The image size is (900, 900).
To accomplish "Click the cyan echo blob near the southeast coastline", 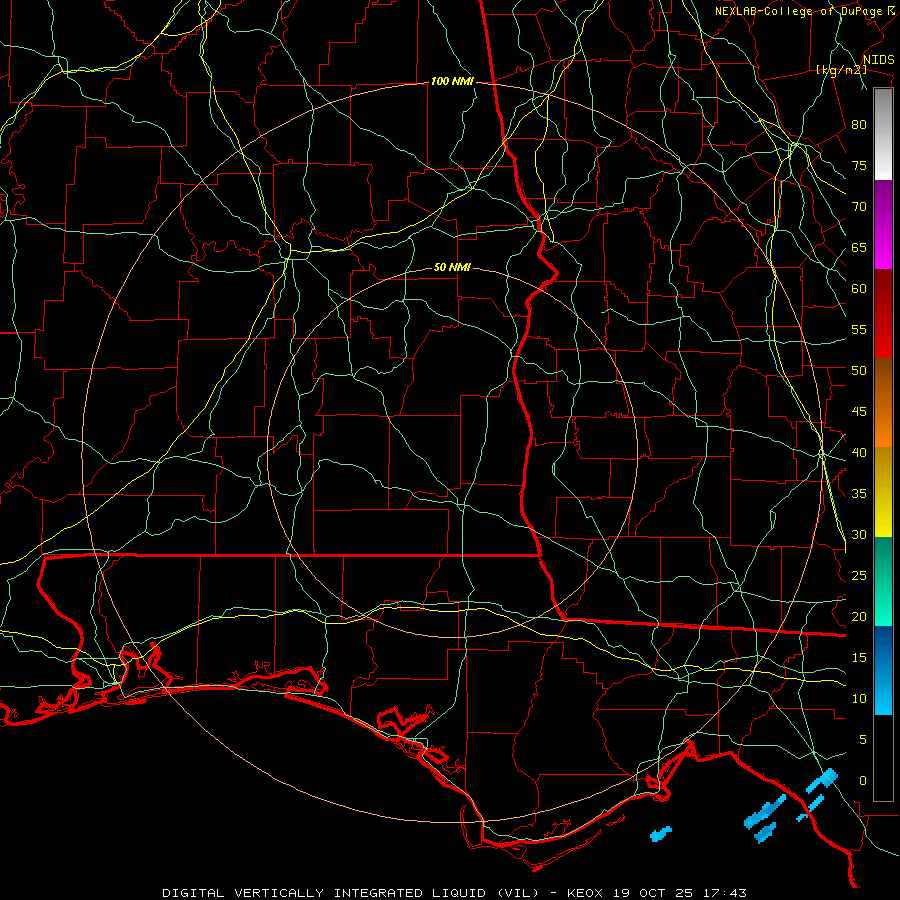I will tap(823, 781).
